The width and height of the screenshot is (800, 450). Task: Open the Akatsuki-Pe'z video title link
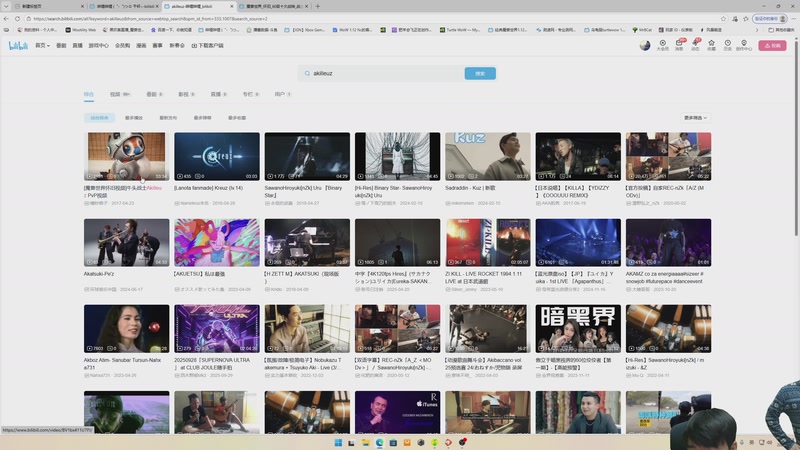point(99,274)
